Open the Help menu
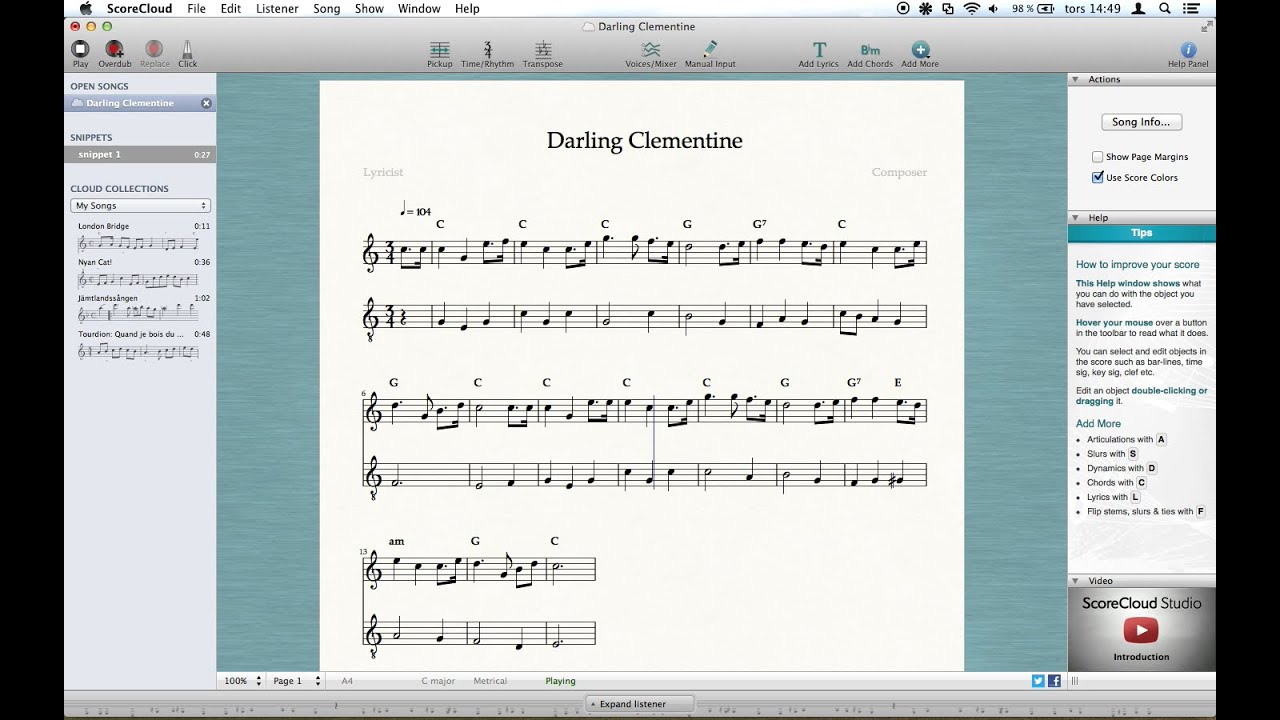 467,9
